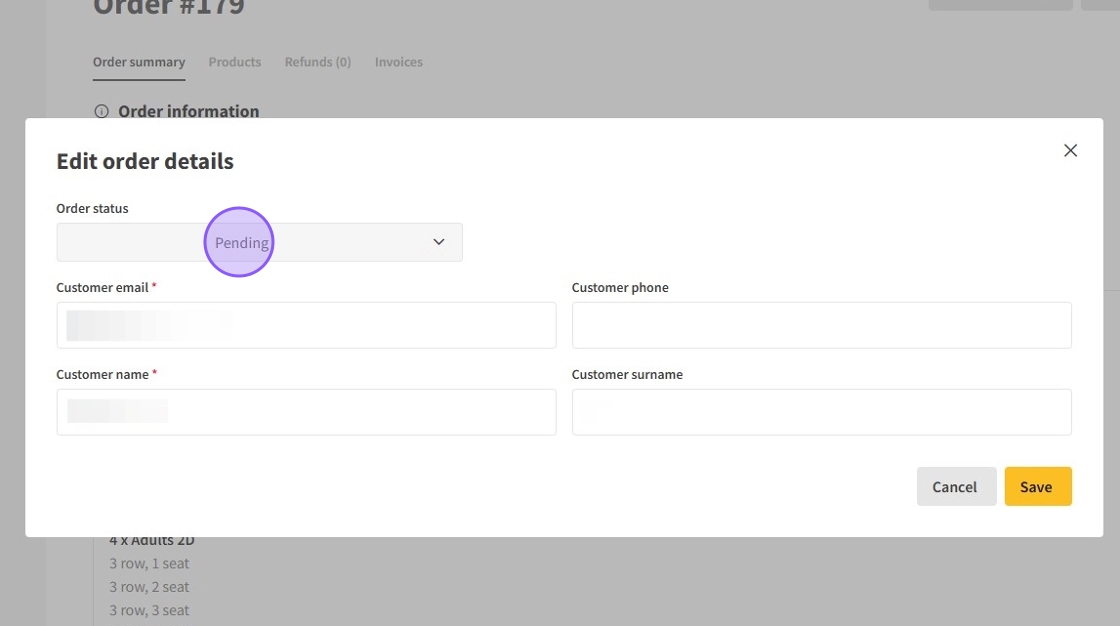Open the Order status dropdown showing Pending
Viewport: 1120px width, 626px height.
pyautogui.click(x=259, y=243)
